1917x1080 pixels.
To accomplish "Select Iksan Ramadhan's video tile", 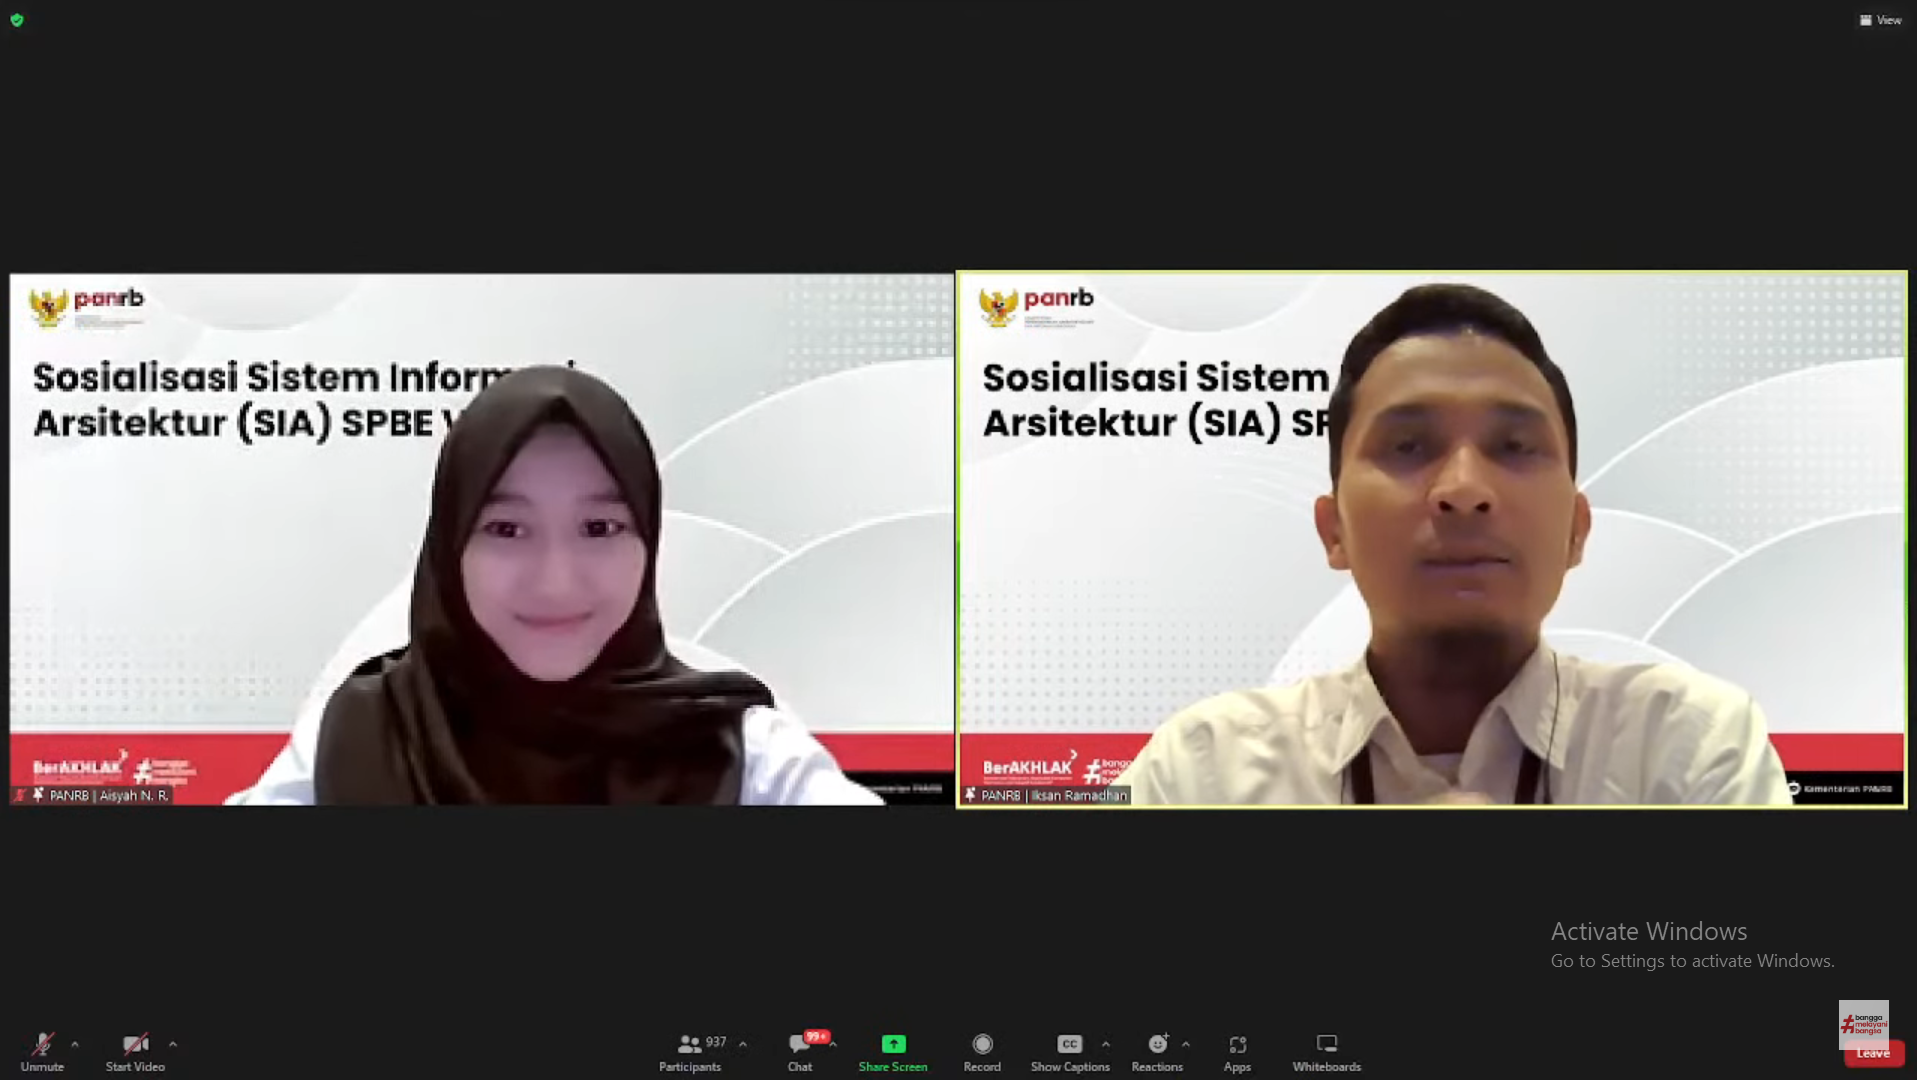I will [x=1431, y=540].
